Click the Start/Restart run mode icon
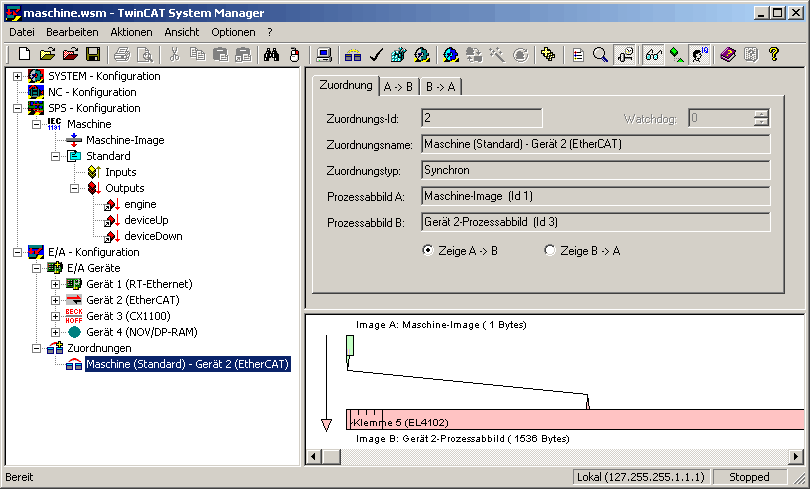 click(x=422, y=54)
